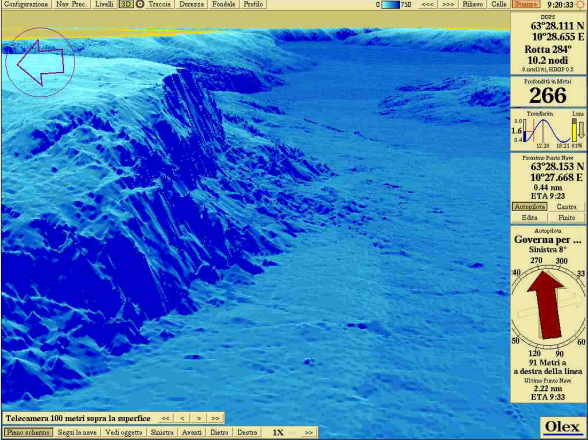Open the Livelli menu
This screenshot has width=588, height=440.
[104, 5]
